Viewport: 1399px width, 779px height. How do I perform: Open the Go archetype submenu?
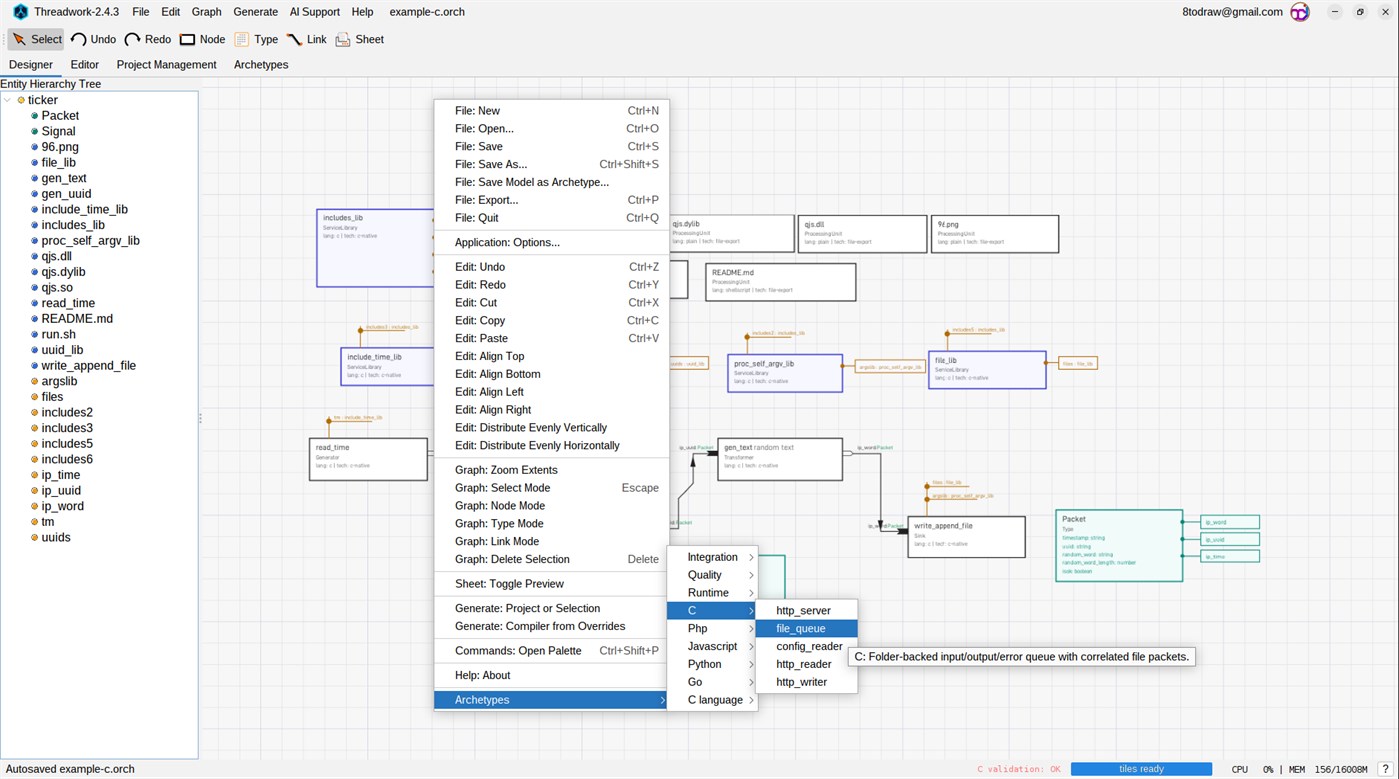pos(712,683)
